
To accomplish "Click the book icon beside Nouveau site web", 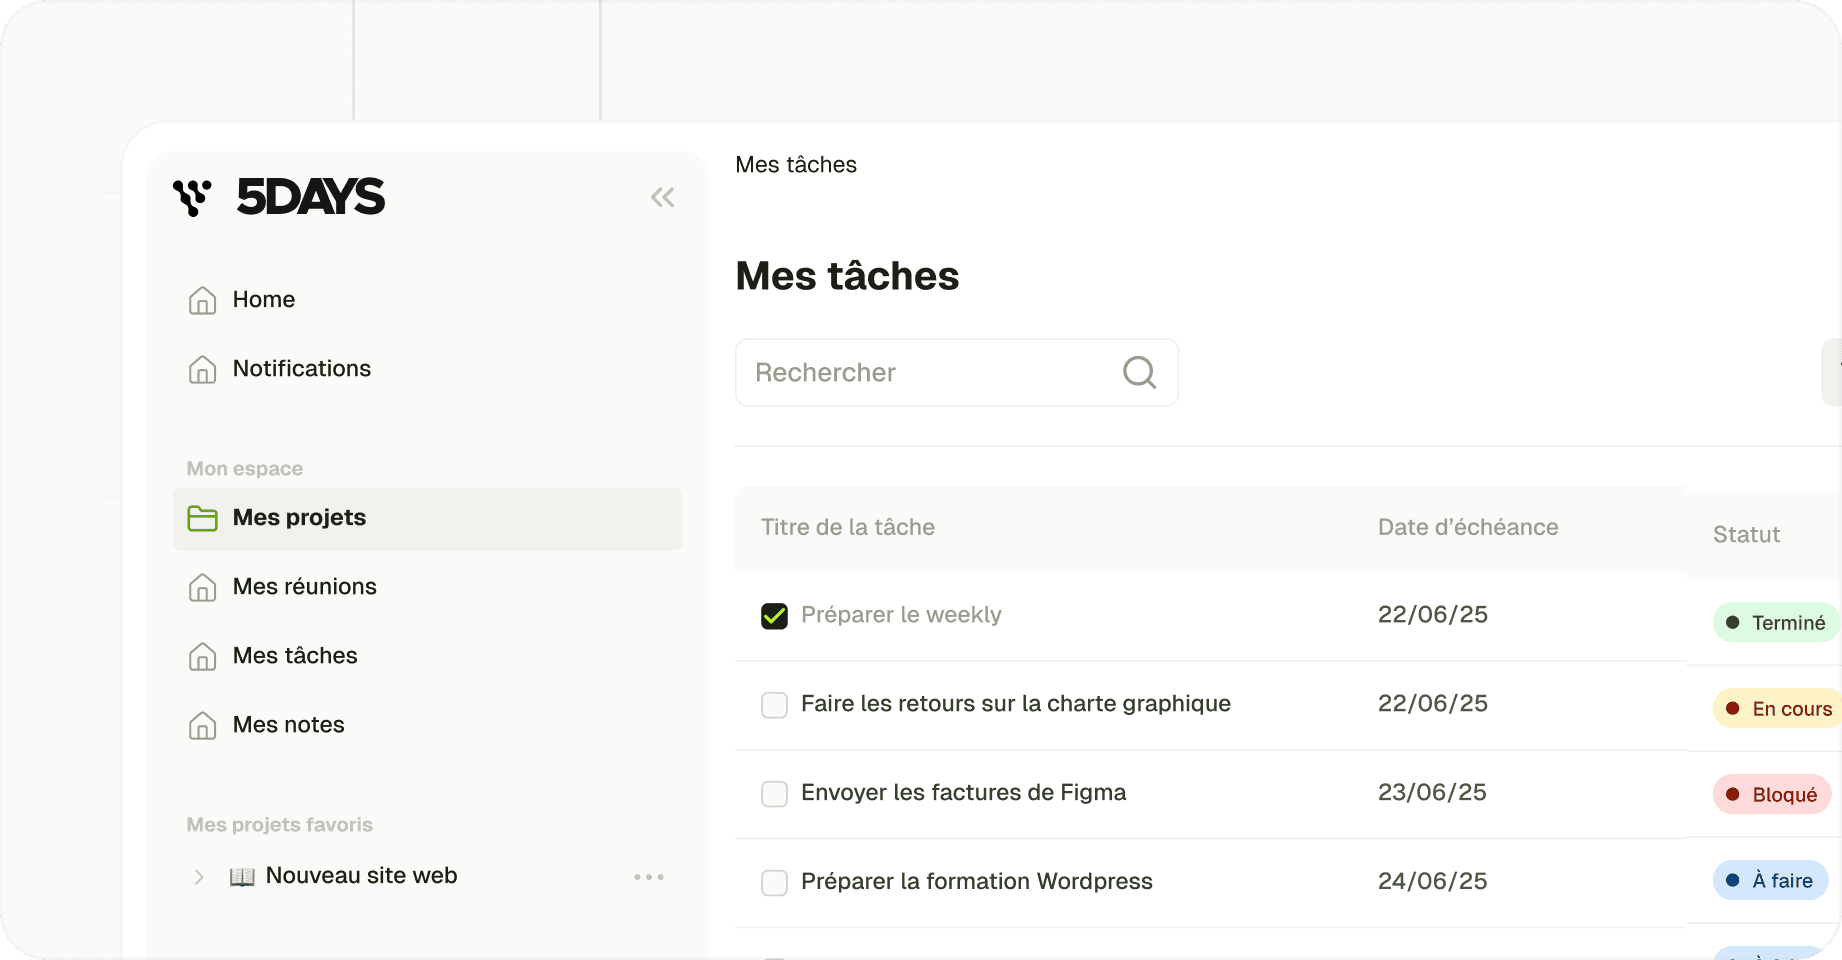I will click(242, 877).
